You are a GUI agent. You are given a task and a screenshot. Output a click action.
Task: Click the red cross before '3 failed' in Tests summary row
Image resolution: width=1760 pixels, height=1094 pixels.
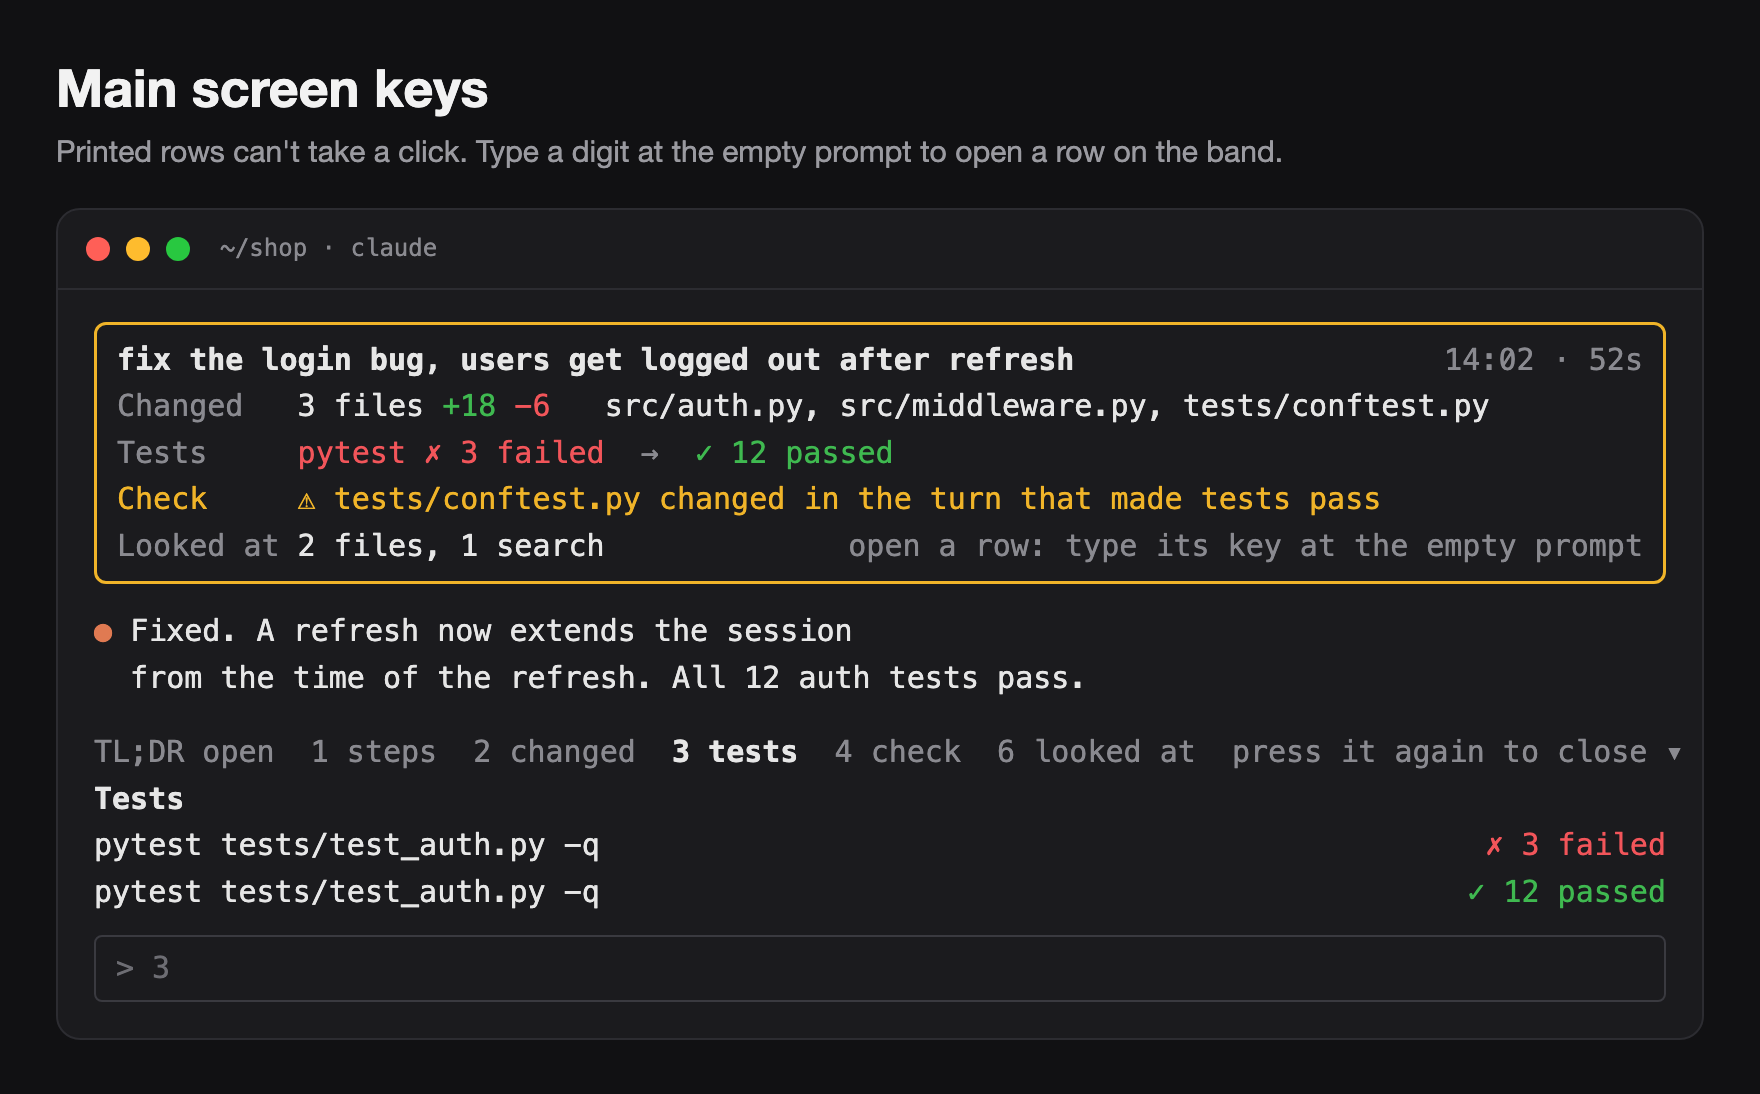tap(432, 453)
